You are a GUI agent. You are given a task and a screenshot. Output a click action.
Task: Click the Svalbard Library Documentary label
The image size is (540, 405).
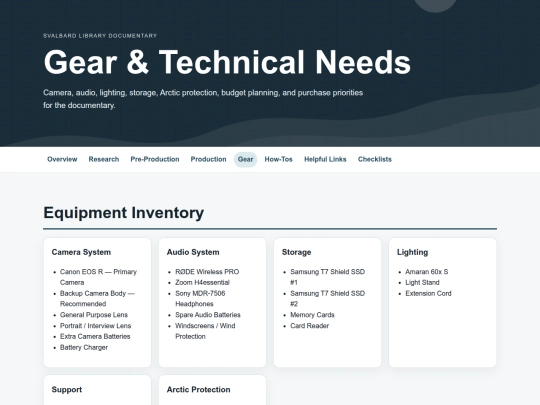point(100,35)
